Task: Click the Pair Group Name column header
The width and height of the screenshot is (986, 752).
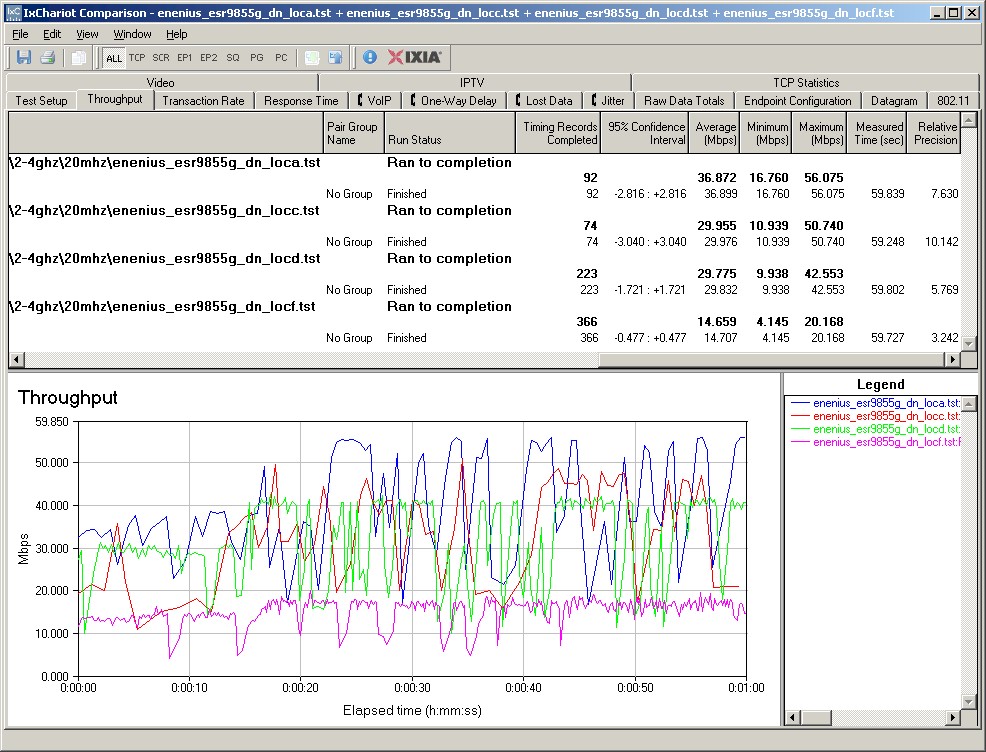Action: point(353,133)
